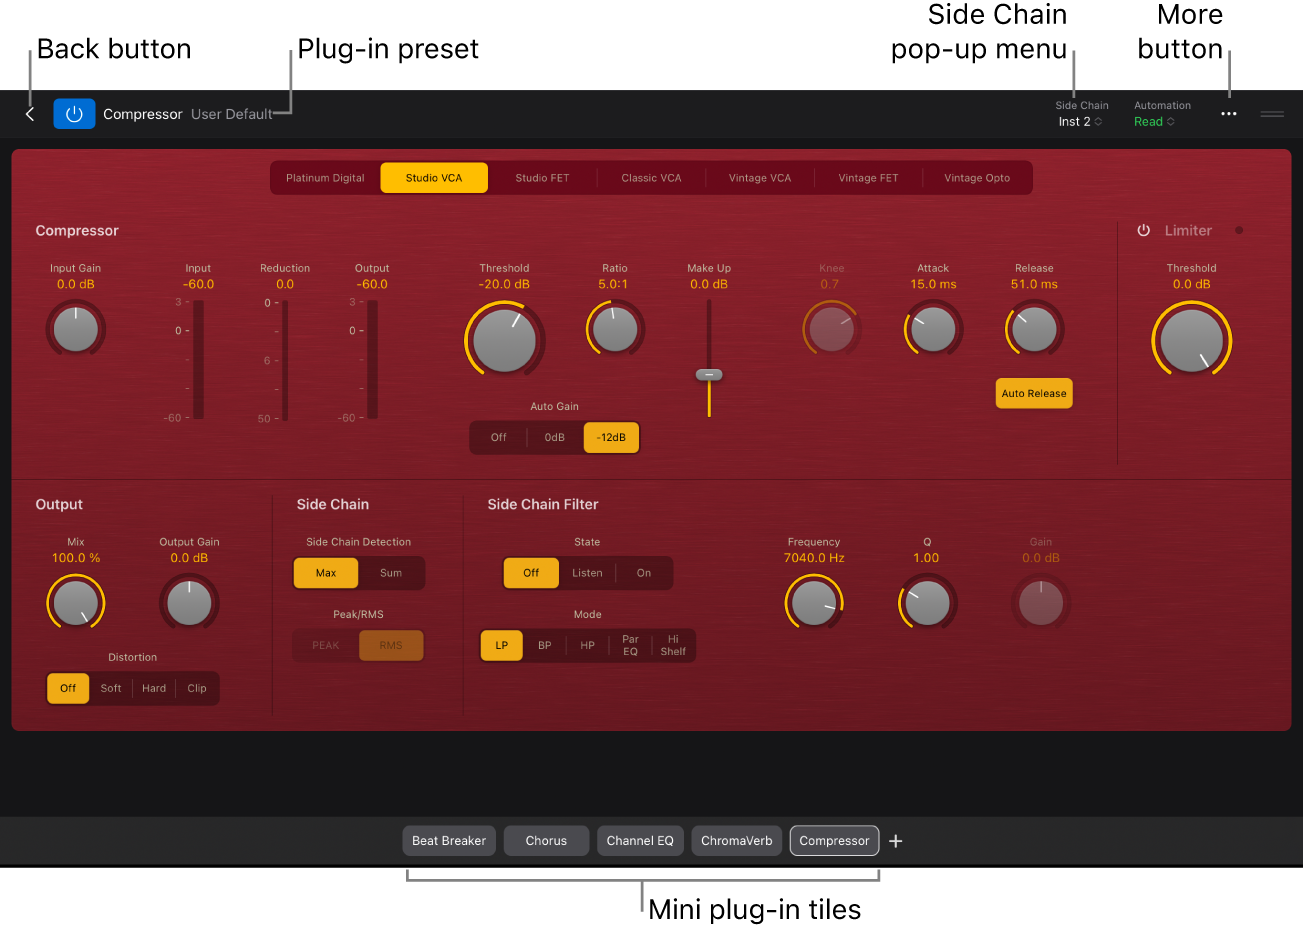Select the Studio FET compressor model

pyautogui.click(x=543, y=178)
